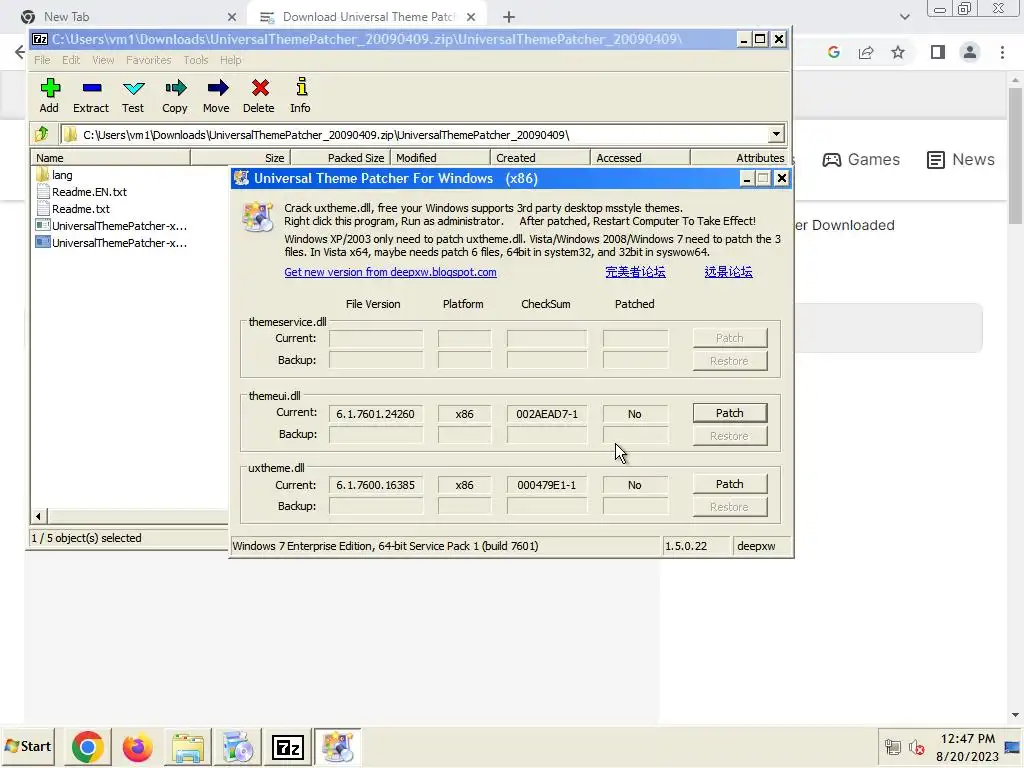Viewport: 1024px width, 768px height.
Task: Close the New Tab browser tab
Action: tap(232, 17)
